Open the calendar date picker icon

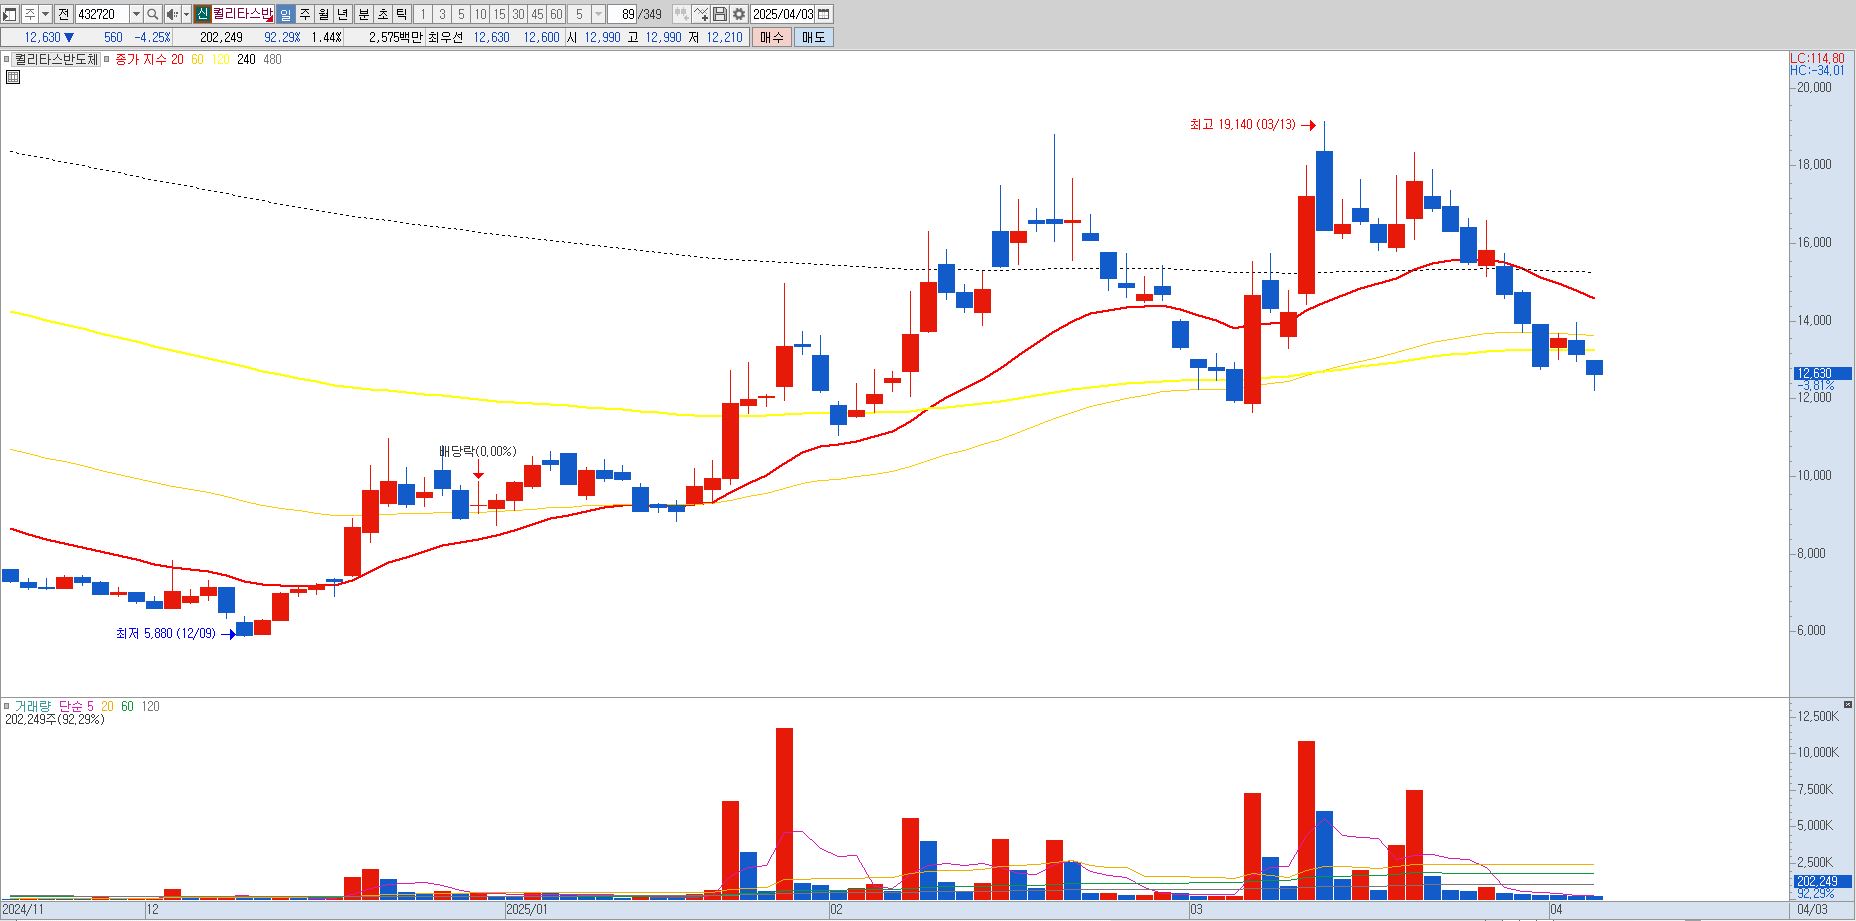(x=824, y=14)
